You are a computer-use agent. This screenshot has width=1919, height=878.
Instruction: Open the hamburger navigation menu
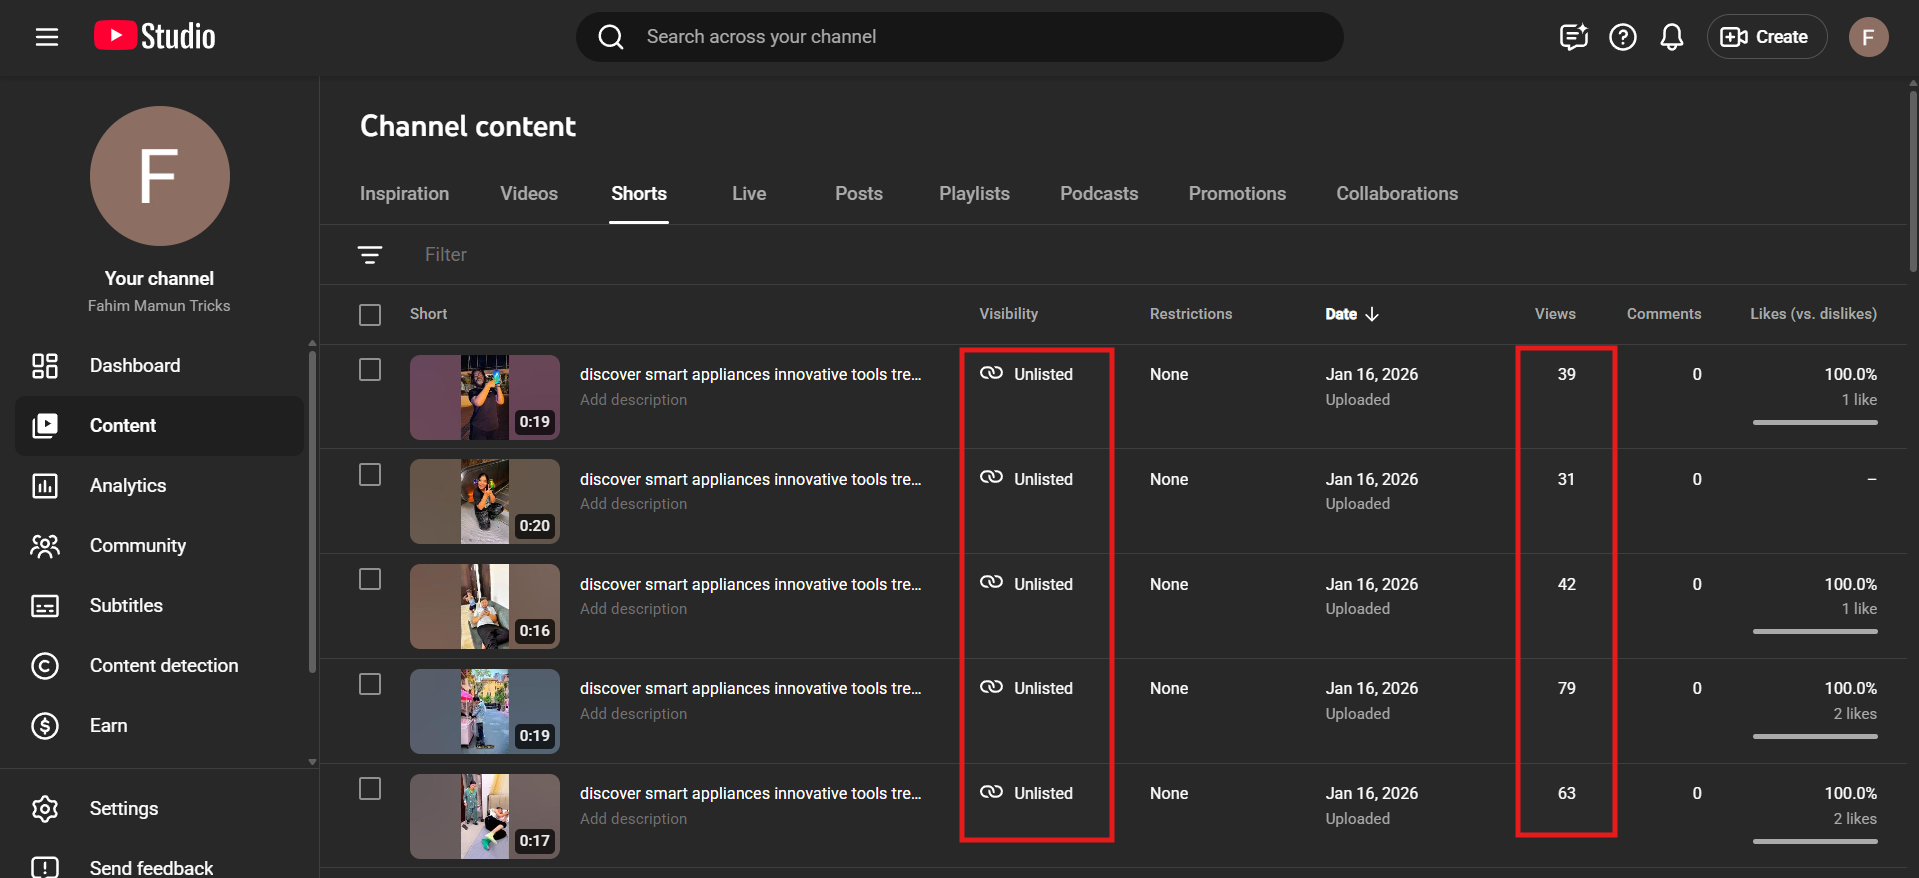pos(47,37)
